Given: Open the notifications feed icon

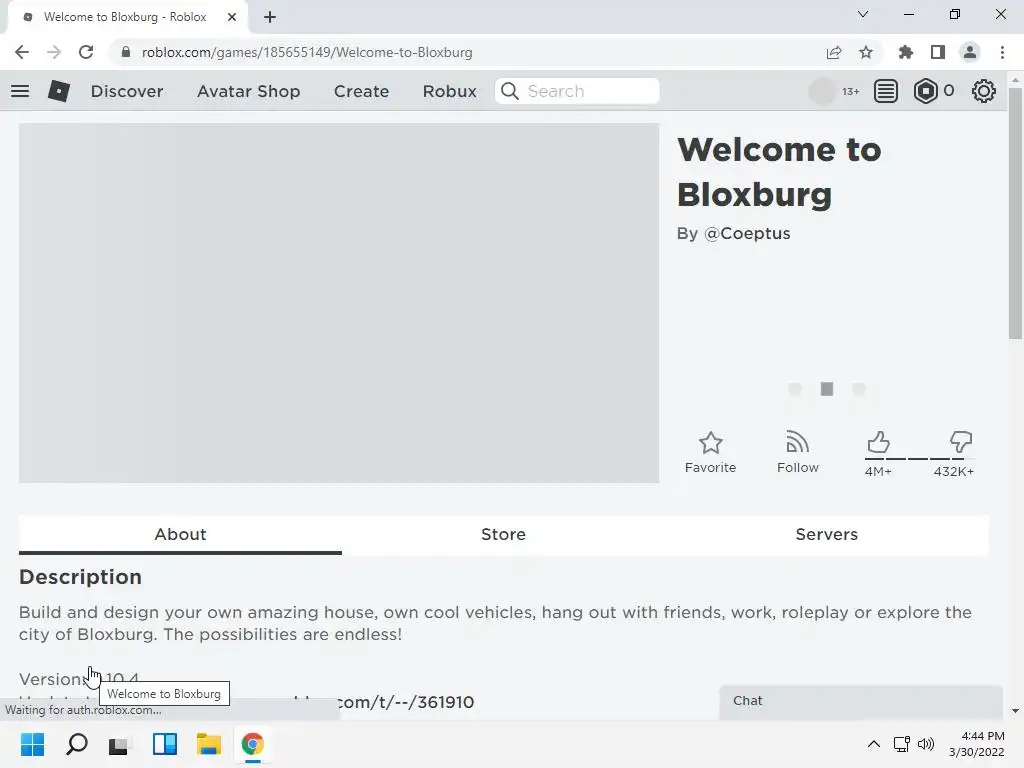Looking at the screenshot, I should (886, 91).
